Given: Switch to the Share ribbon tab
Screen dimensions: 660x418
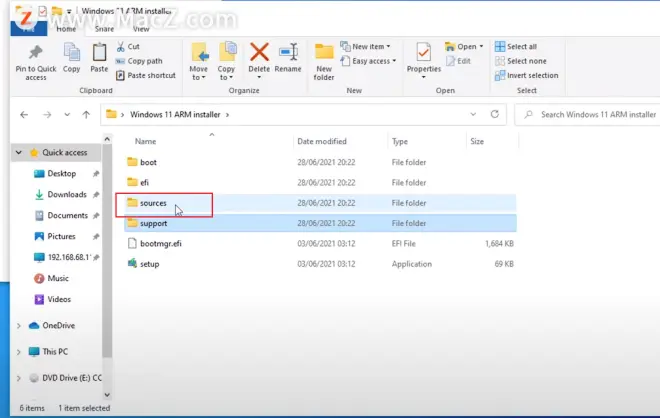Looking at the screenshot, I should click(x=104, y=29).
